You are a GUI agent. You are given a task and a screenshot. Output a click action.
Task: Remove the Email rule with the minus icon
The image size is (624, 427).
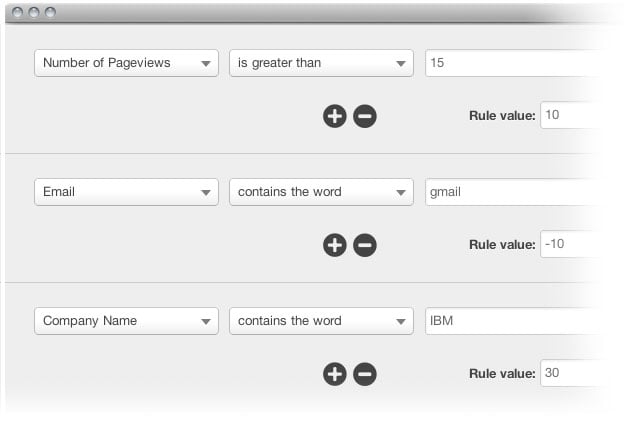[365, 245]
